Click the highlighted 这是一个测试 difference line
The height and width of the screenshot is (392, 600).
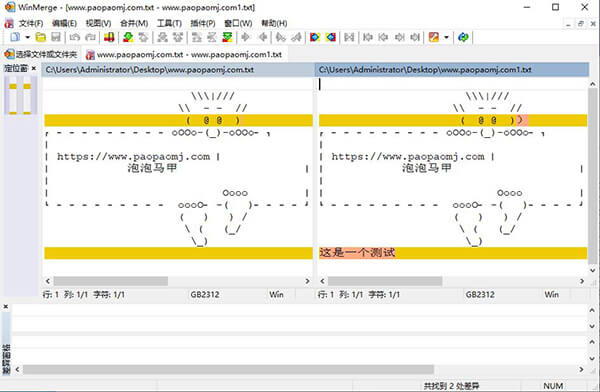click(453, 253)
